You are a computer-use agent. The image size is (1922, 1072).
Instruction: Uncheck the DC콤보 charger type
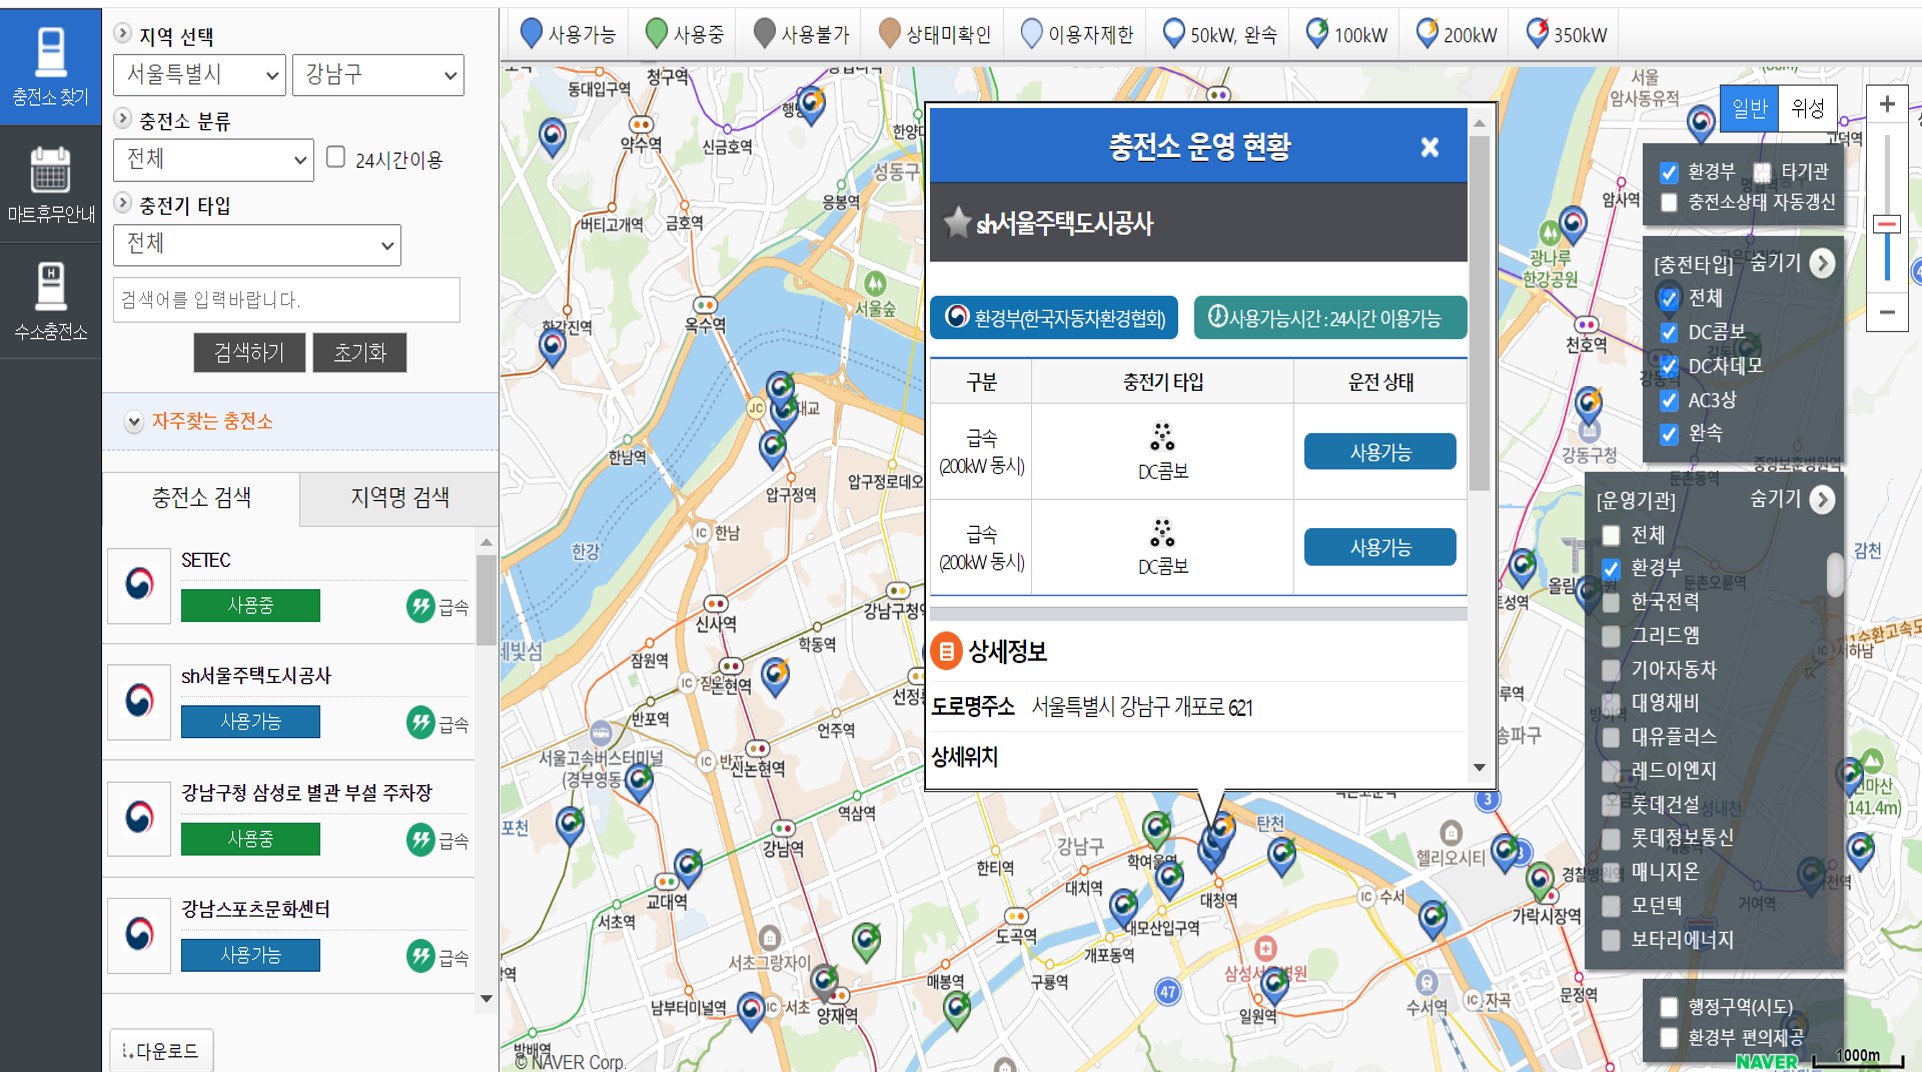point(1669,332)
